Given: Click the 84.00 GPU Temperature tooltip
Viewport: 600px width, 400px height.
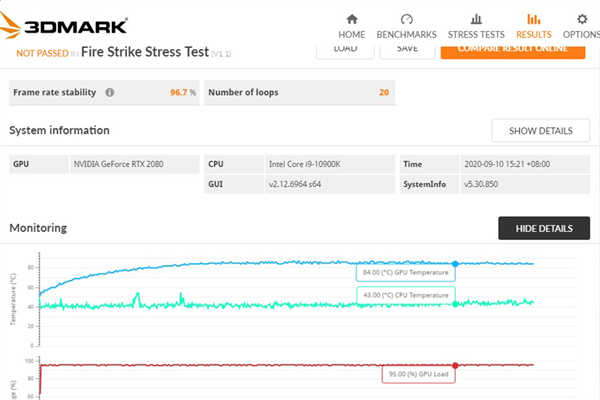Looking at the screenshot, I should (406, 273).
